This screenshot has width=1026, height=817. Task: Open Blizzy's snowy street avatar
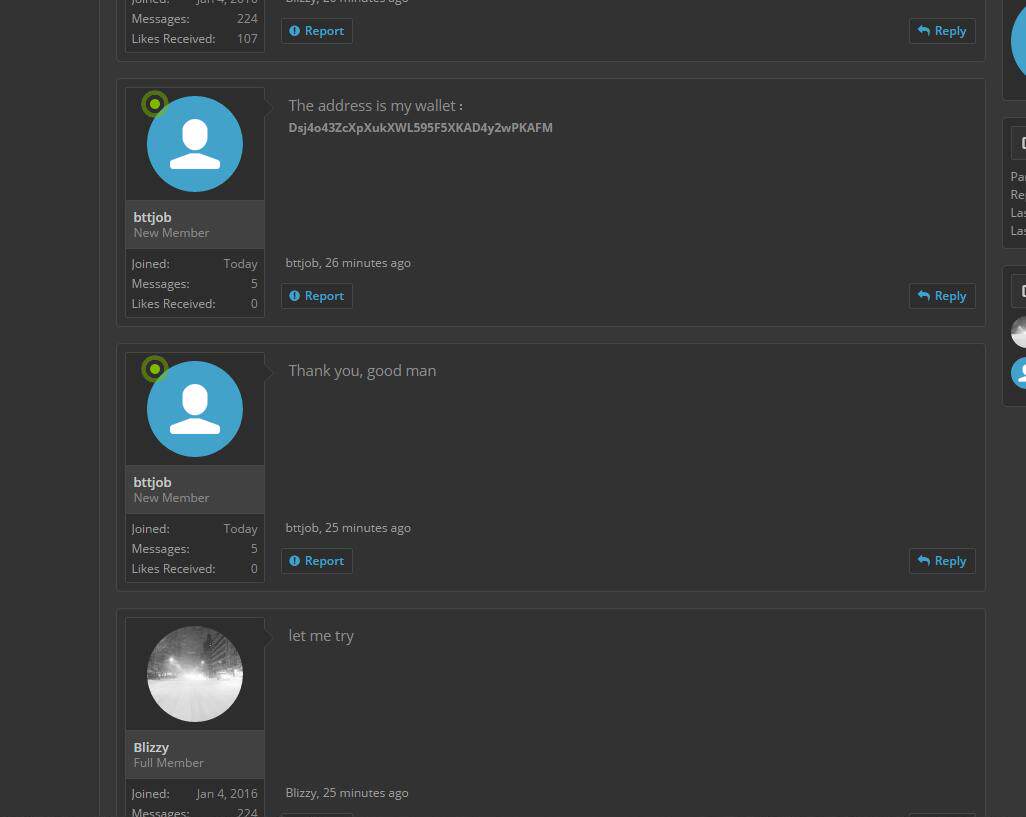[x=195, y=674]
